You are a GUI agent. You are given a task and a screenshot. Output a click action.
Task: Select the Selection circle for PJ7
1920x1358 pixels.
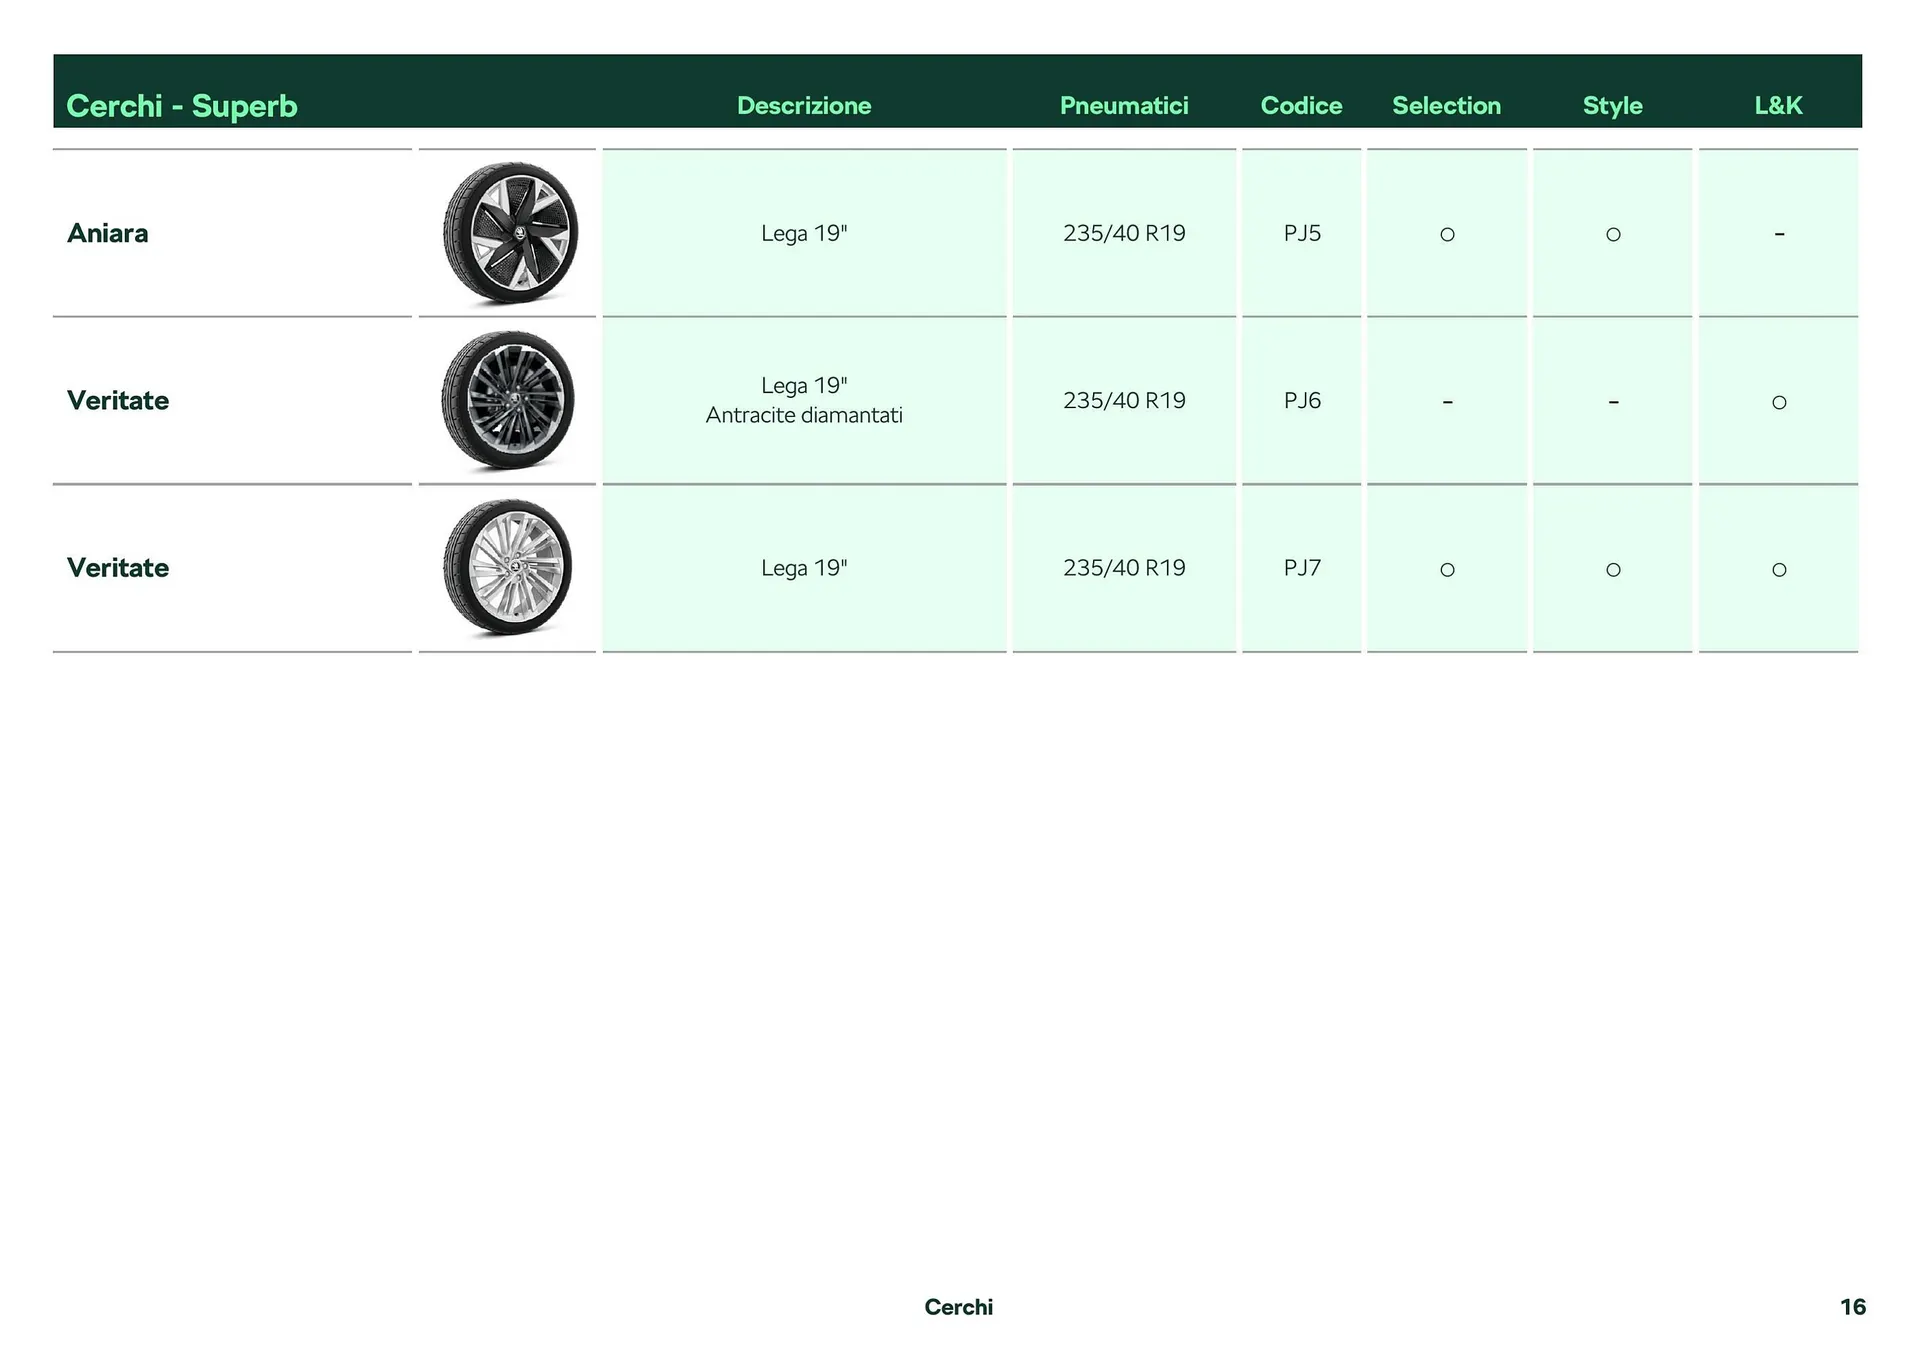tap(1446, 569)
